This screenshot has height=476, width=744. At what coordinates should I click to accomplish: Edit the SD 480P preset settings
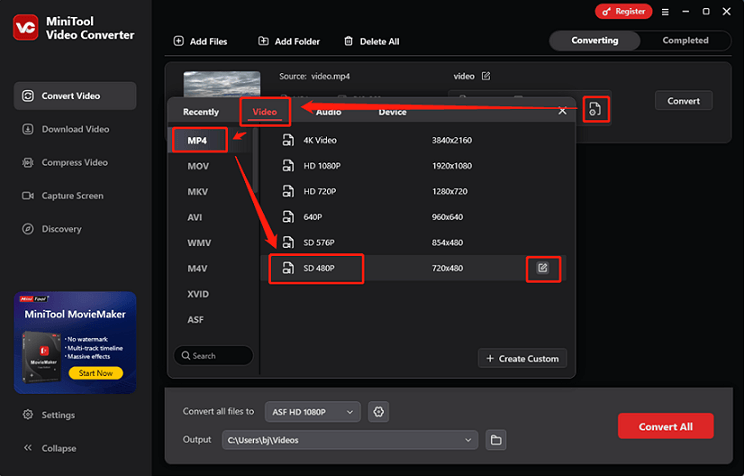point(543,268)
